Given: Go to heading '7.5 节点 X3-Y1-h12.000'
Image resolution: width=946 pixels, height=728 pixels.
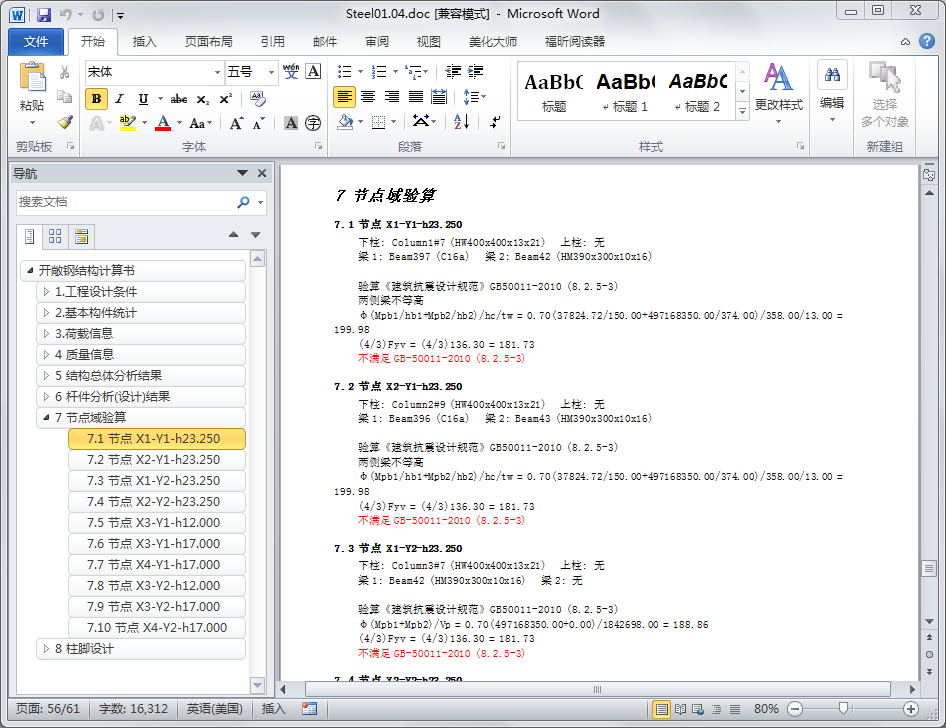Looking at the screenshot, I should (153, 523).
